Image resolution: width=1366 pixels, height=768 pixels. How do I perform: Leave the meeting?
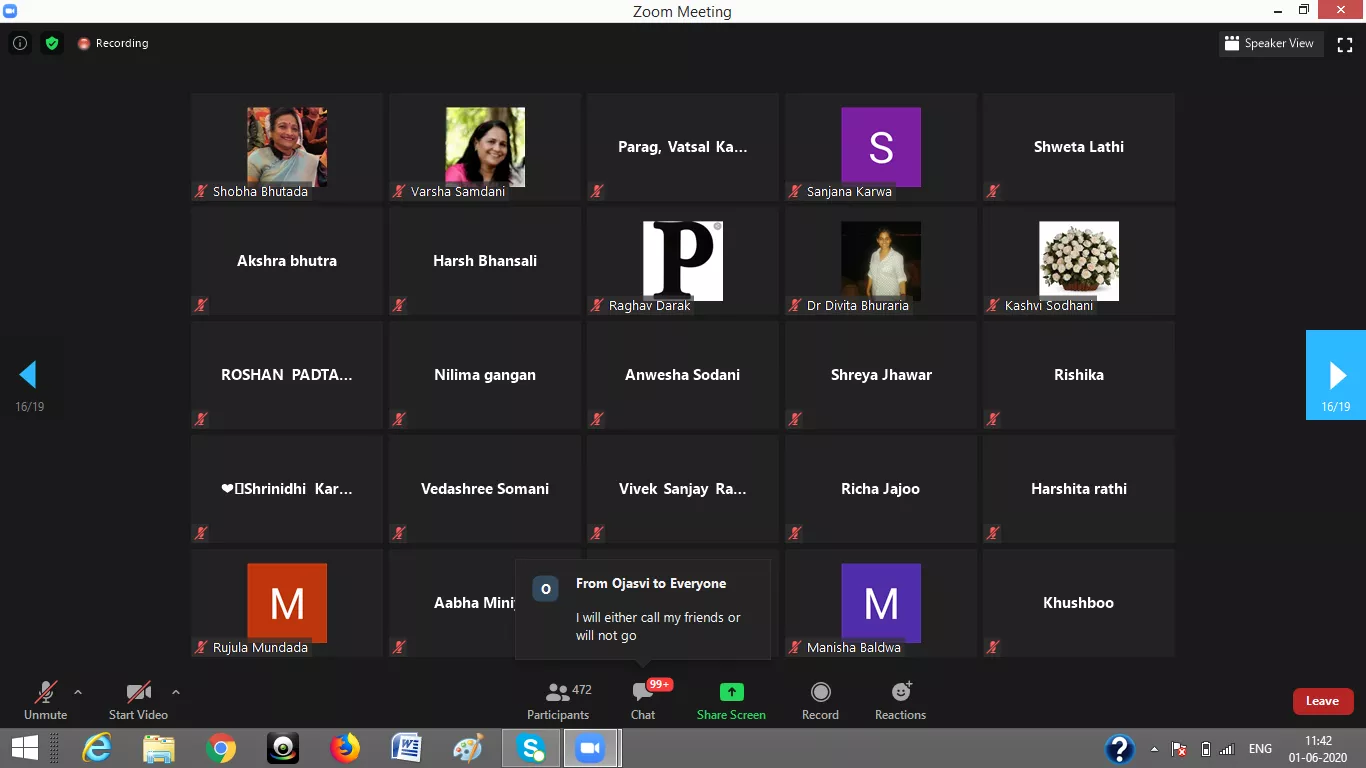coord(1322,701)
